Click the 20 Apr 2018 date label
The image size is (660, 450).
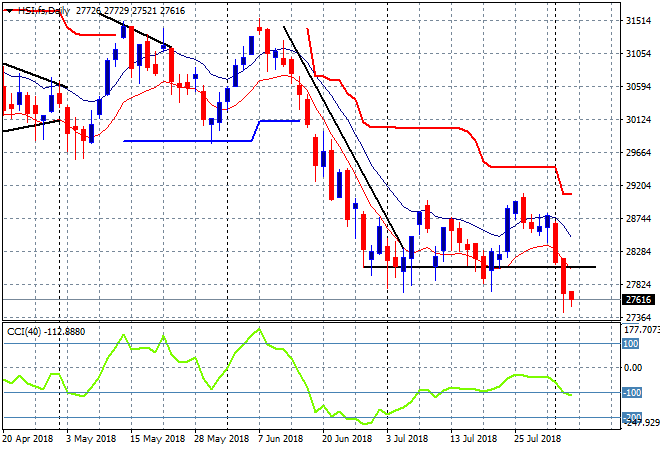coord(28,439)
